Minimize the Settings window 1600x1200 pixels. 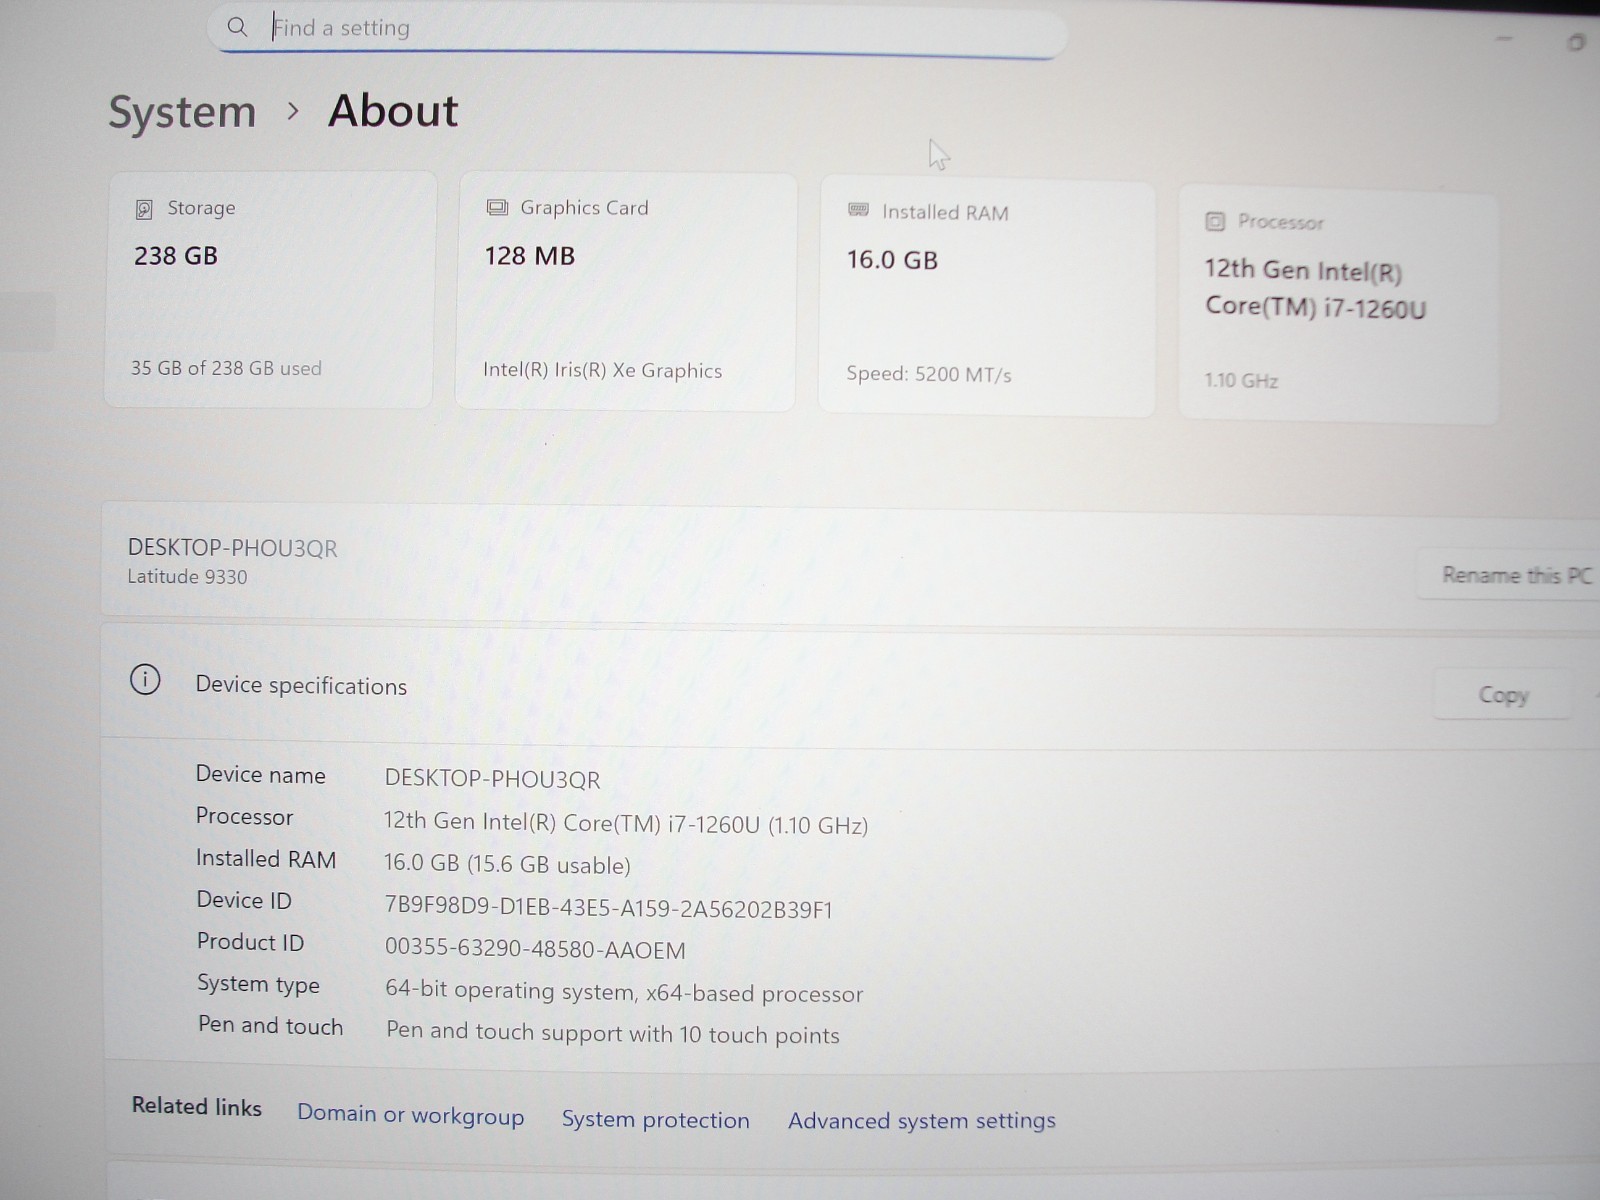pyautogui.click(x=1504, y=39)
